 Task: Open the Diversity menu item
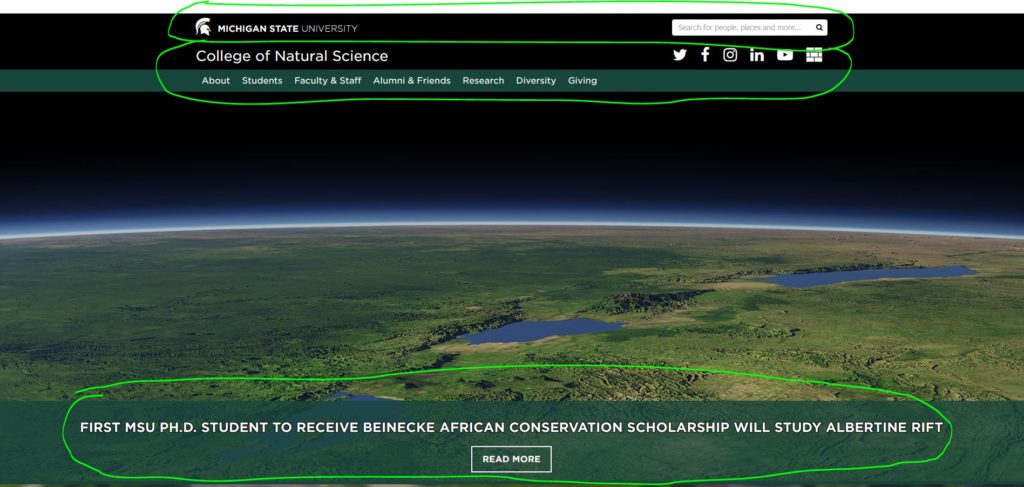pyautogui.click(x=536, y=81)
